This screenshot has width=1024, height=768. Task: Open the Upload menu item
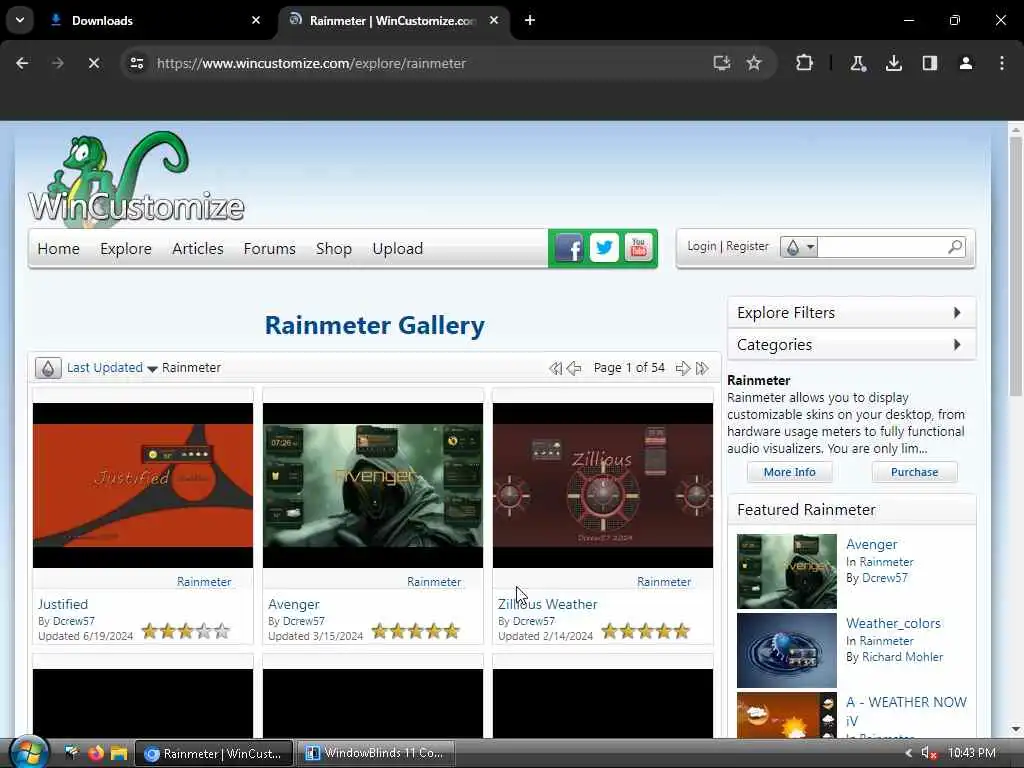click(398, 249)
